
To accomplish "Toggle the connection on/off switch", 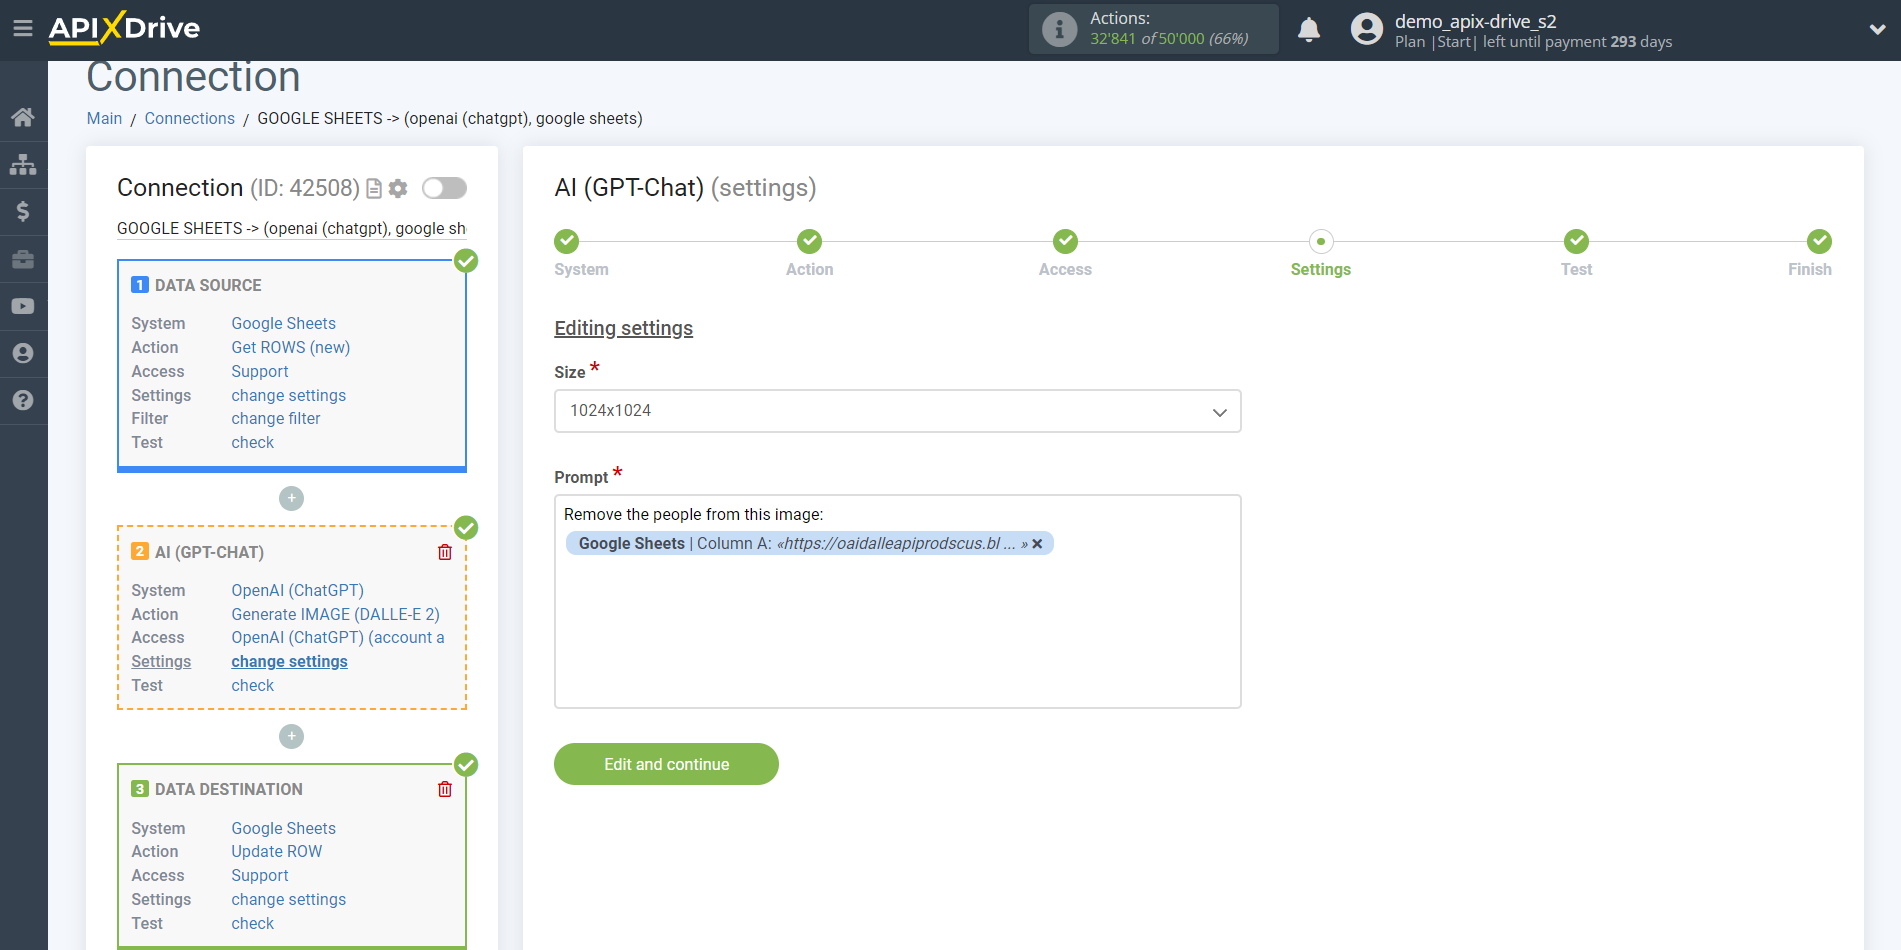I will click(444, 188).
